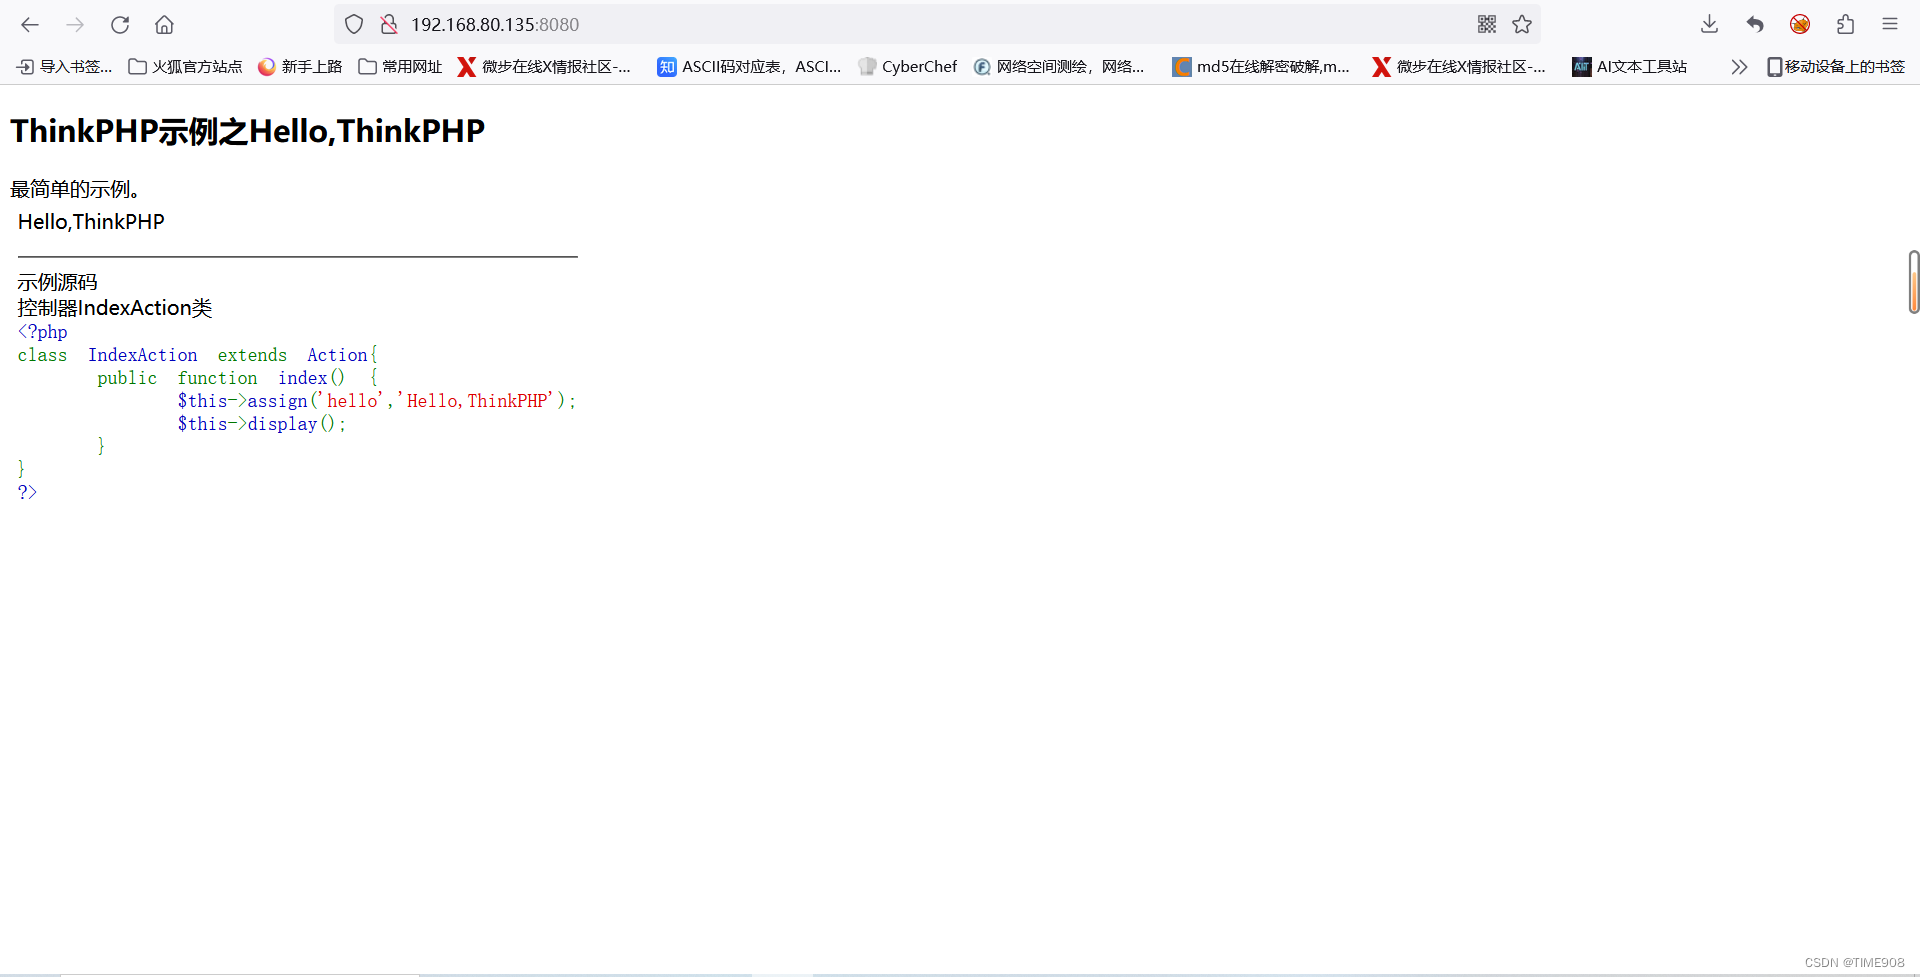
Task: Open the CyberChef bookmark
Action: [x=907, y=67]
